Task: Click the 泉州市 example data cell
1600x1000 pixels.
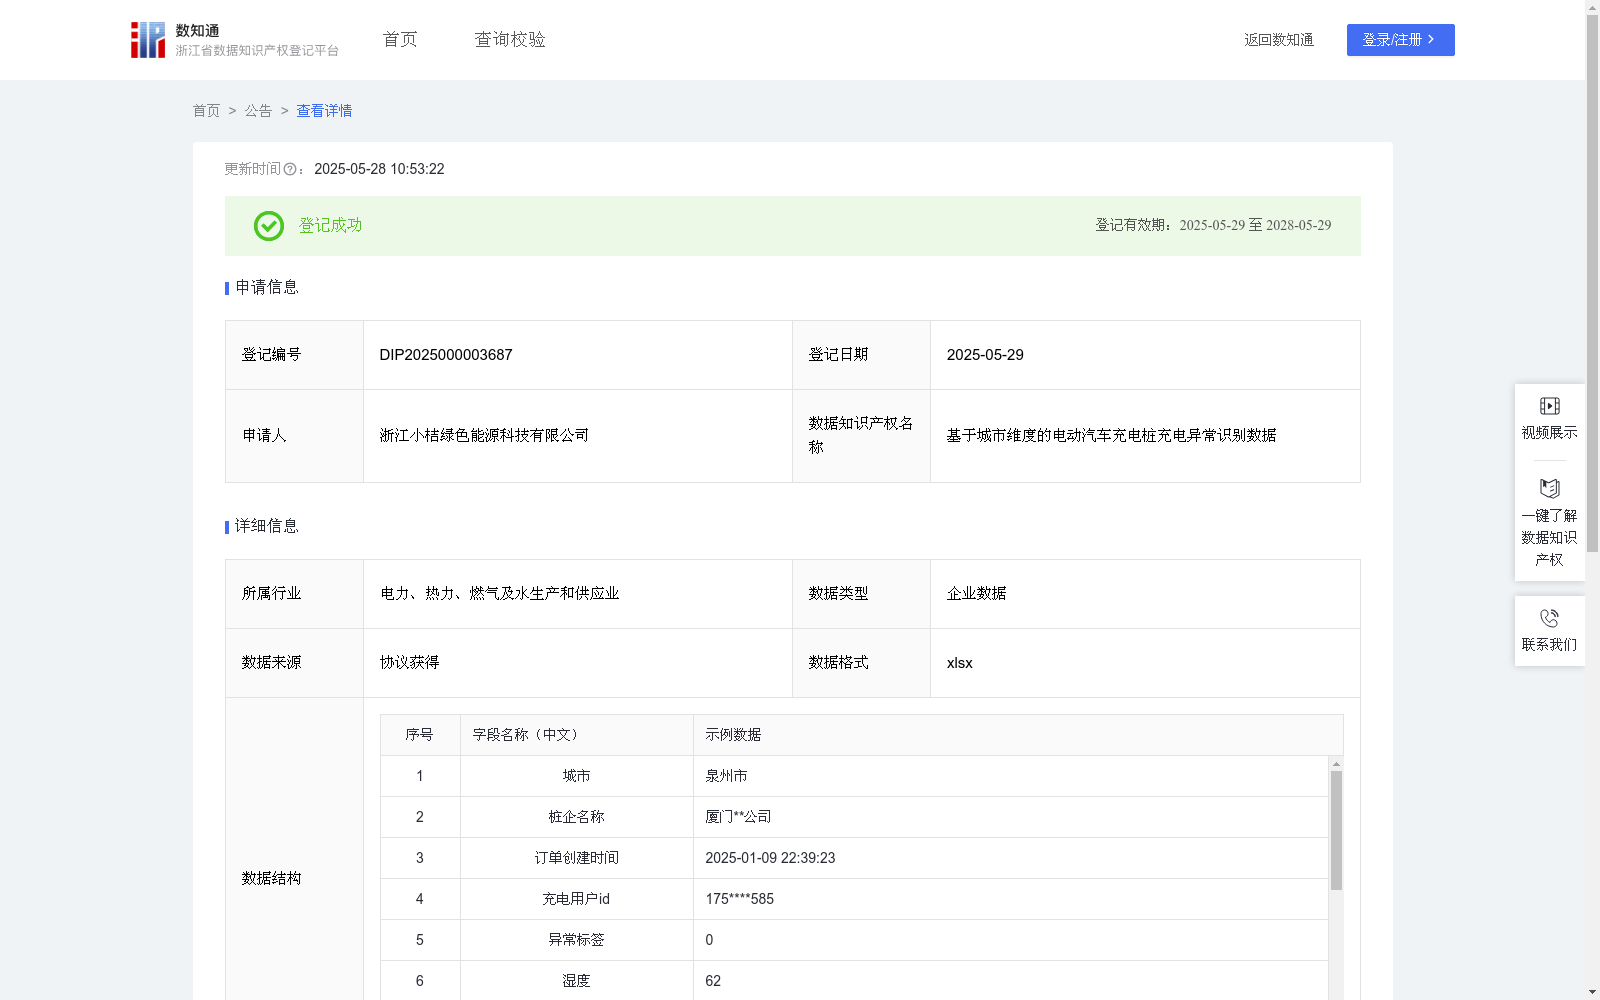Action: tap(724, 775)
